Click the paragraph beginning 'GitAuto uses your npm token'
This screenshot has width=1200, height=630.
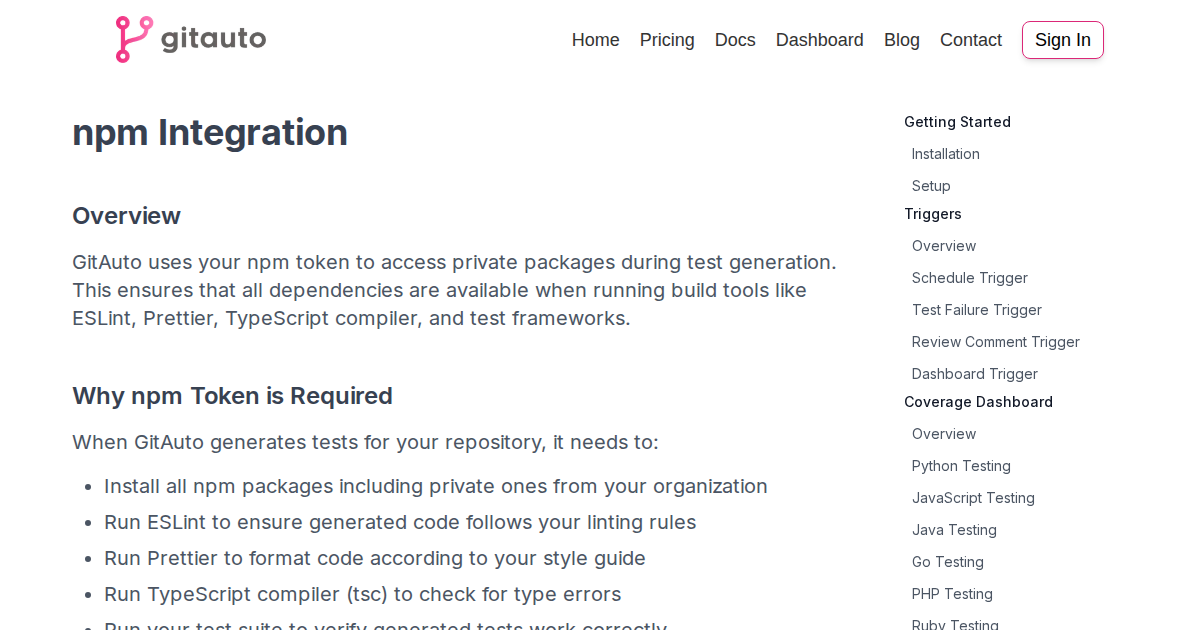coord(455,290)
